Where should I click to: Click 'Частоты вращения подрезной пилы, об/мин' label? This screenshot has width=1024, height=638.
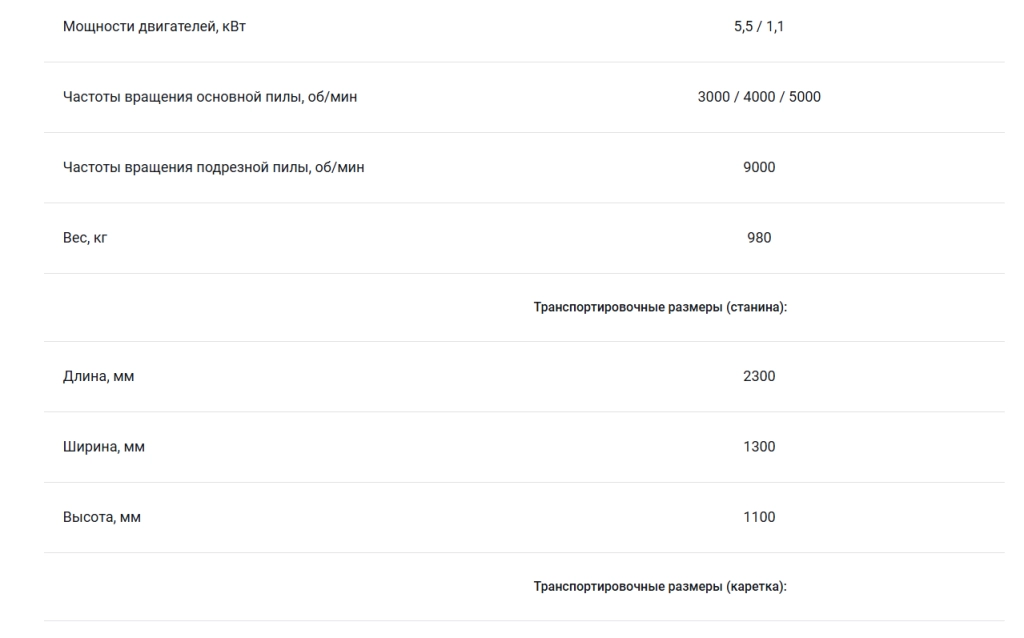214,168
